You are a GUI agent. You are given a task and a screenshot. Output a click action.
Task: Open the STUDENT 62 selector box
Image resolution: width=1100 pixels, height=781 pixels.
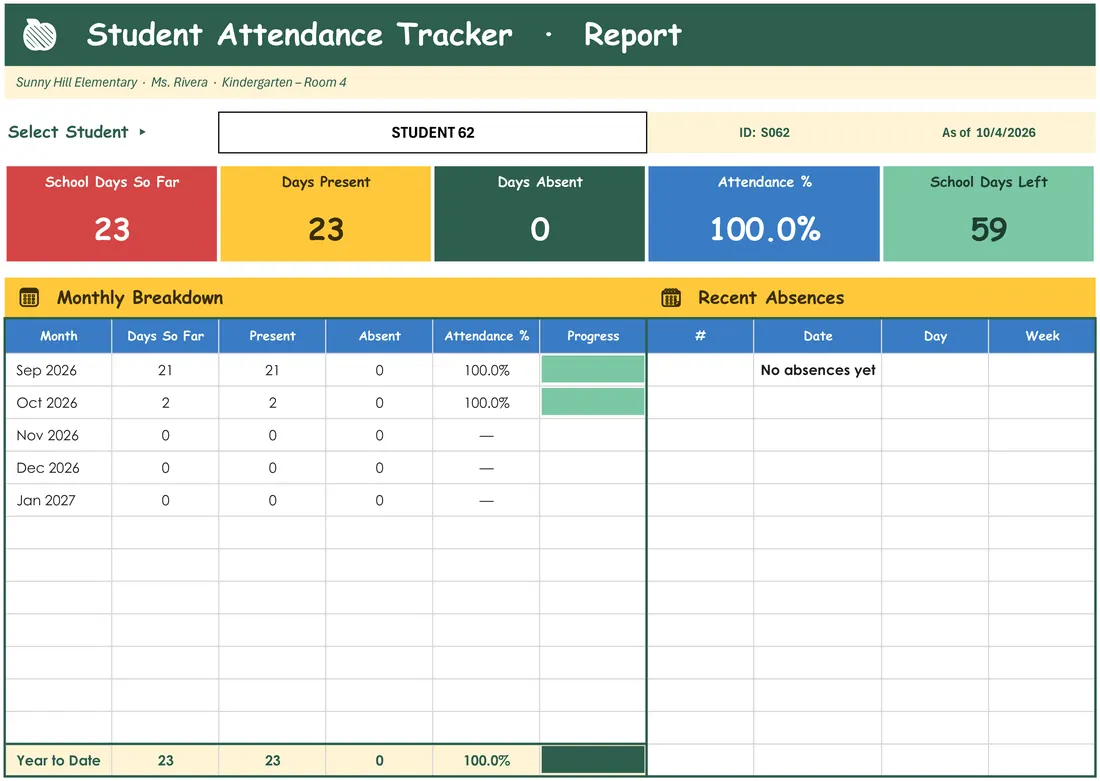click(x=432, y=133)
